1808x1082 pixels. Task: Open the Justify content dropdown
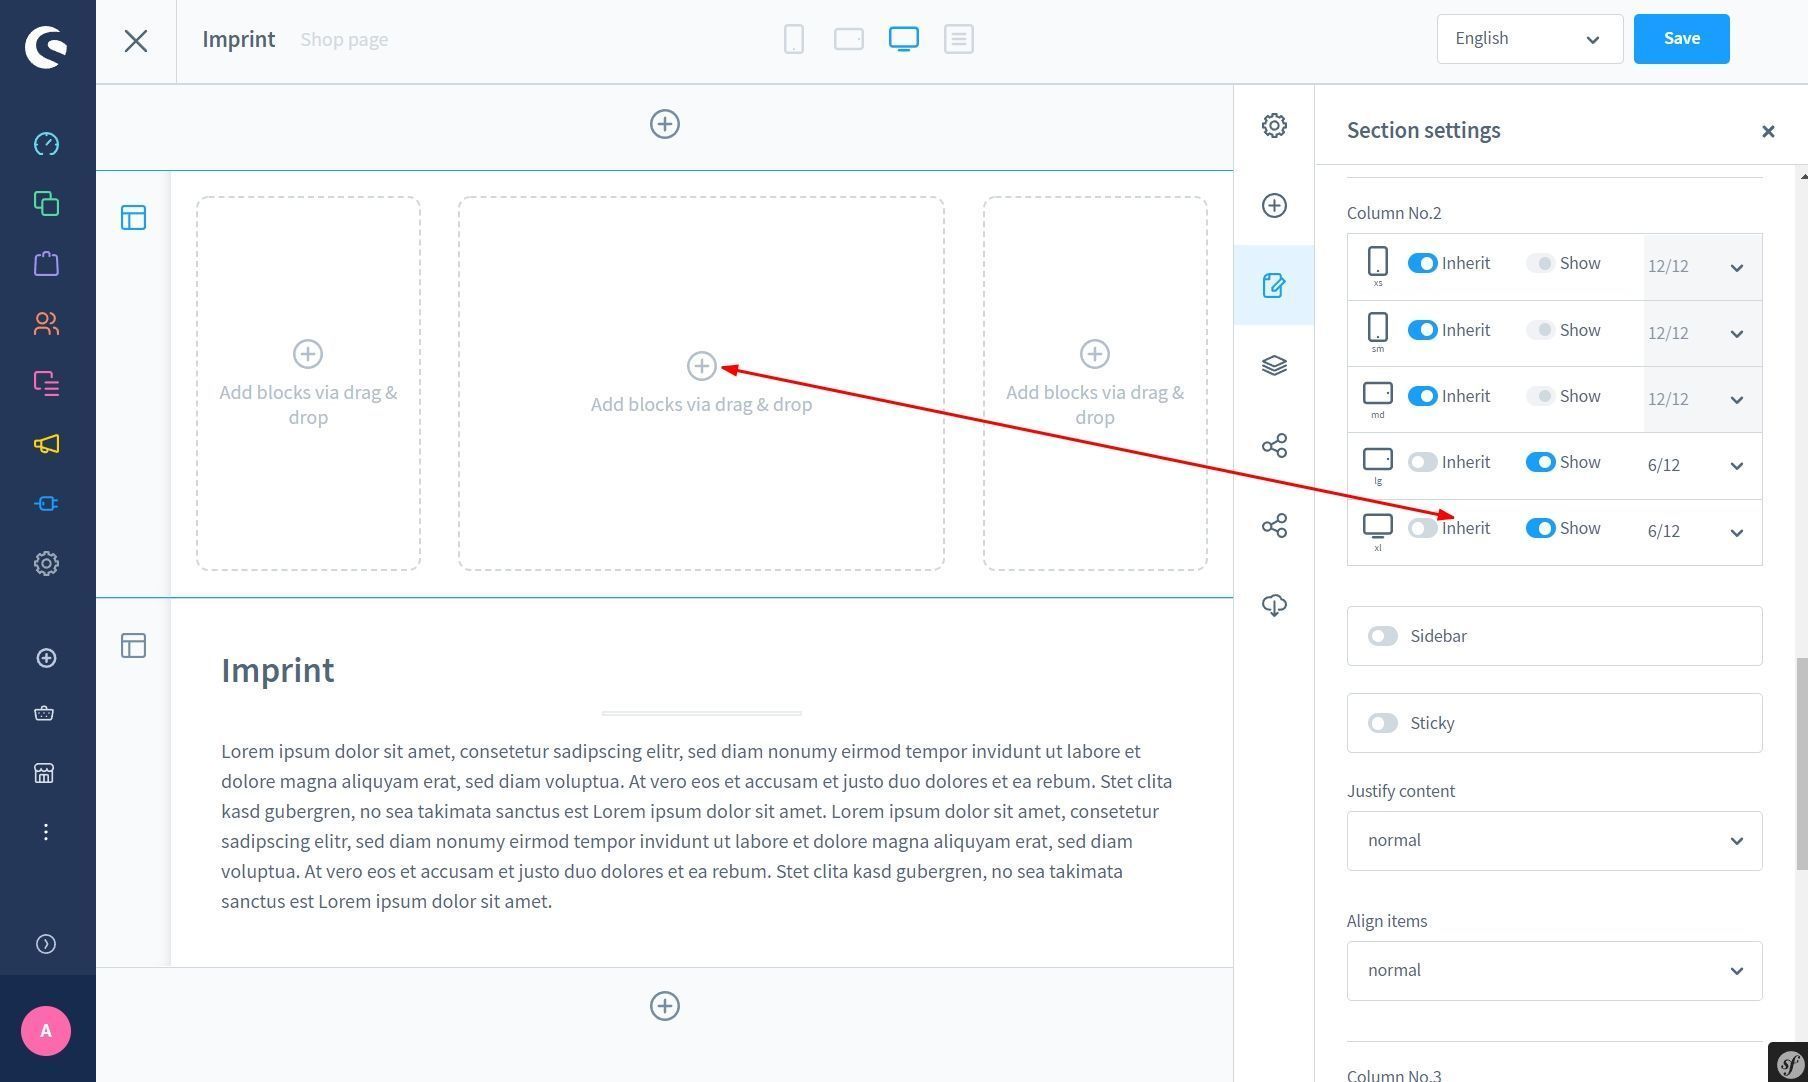pos(1554,841)
